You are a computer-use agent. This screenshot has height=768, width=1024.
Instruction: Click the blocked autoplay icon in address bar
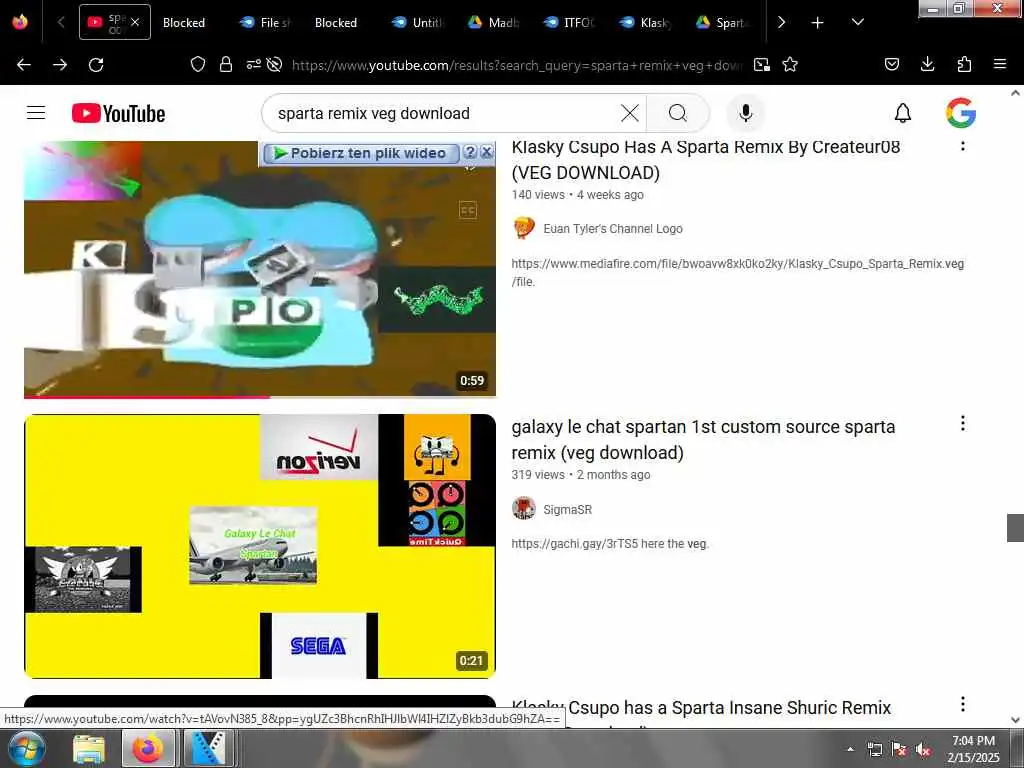click(275, 64)
